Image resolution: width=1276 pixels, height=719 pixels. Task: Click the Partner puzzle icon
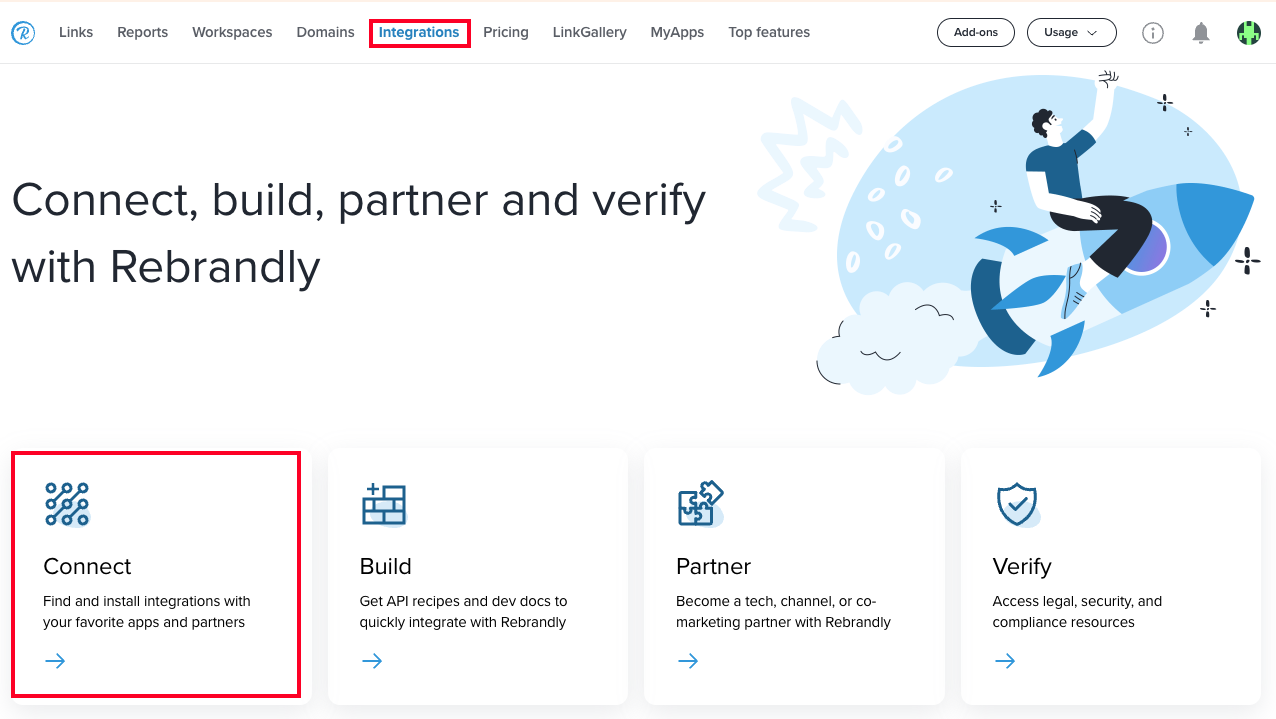(700, 504)
